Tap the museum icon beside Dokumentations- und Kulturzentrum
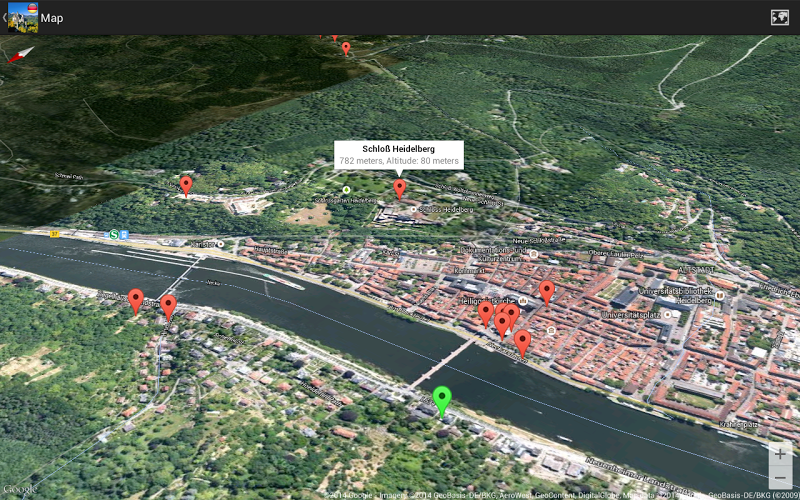 point(534,254)
